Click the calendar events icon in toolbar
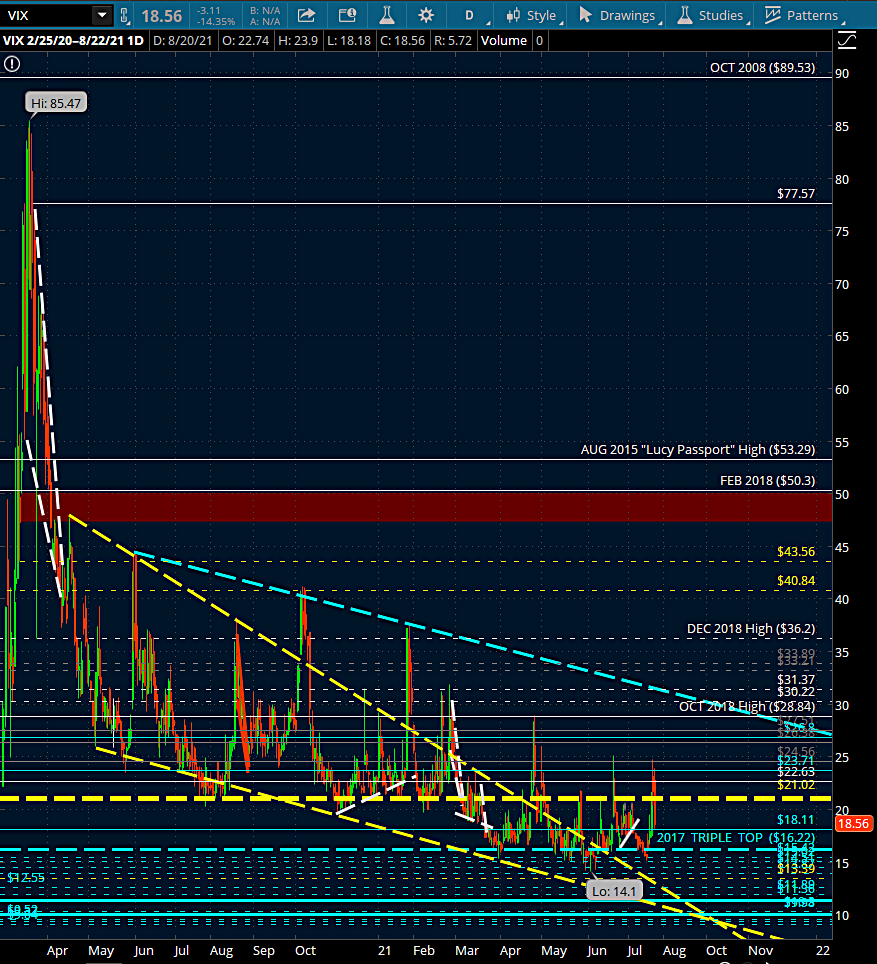The width and height of the screenshot is (877, 964). [x=347, y=15]
